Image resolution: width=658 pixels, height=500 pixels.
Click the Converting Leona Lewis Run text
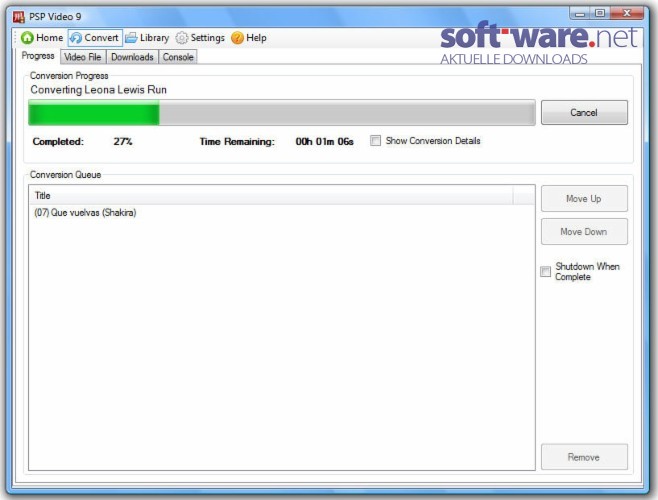tap(99, 90)
